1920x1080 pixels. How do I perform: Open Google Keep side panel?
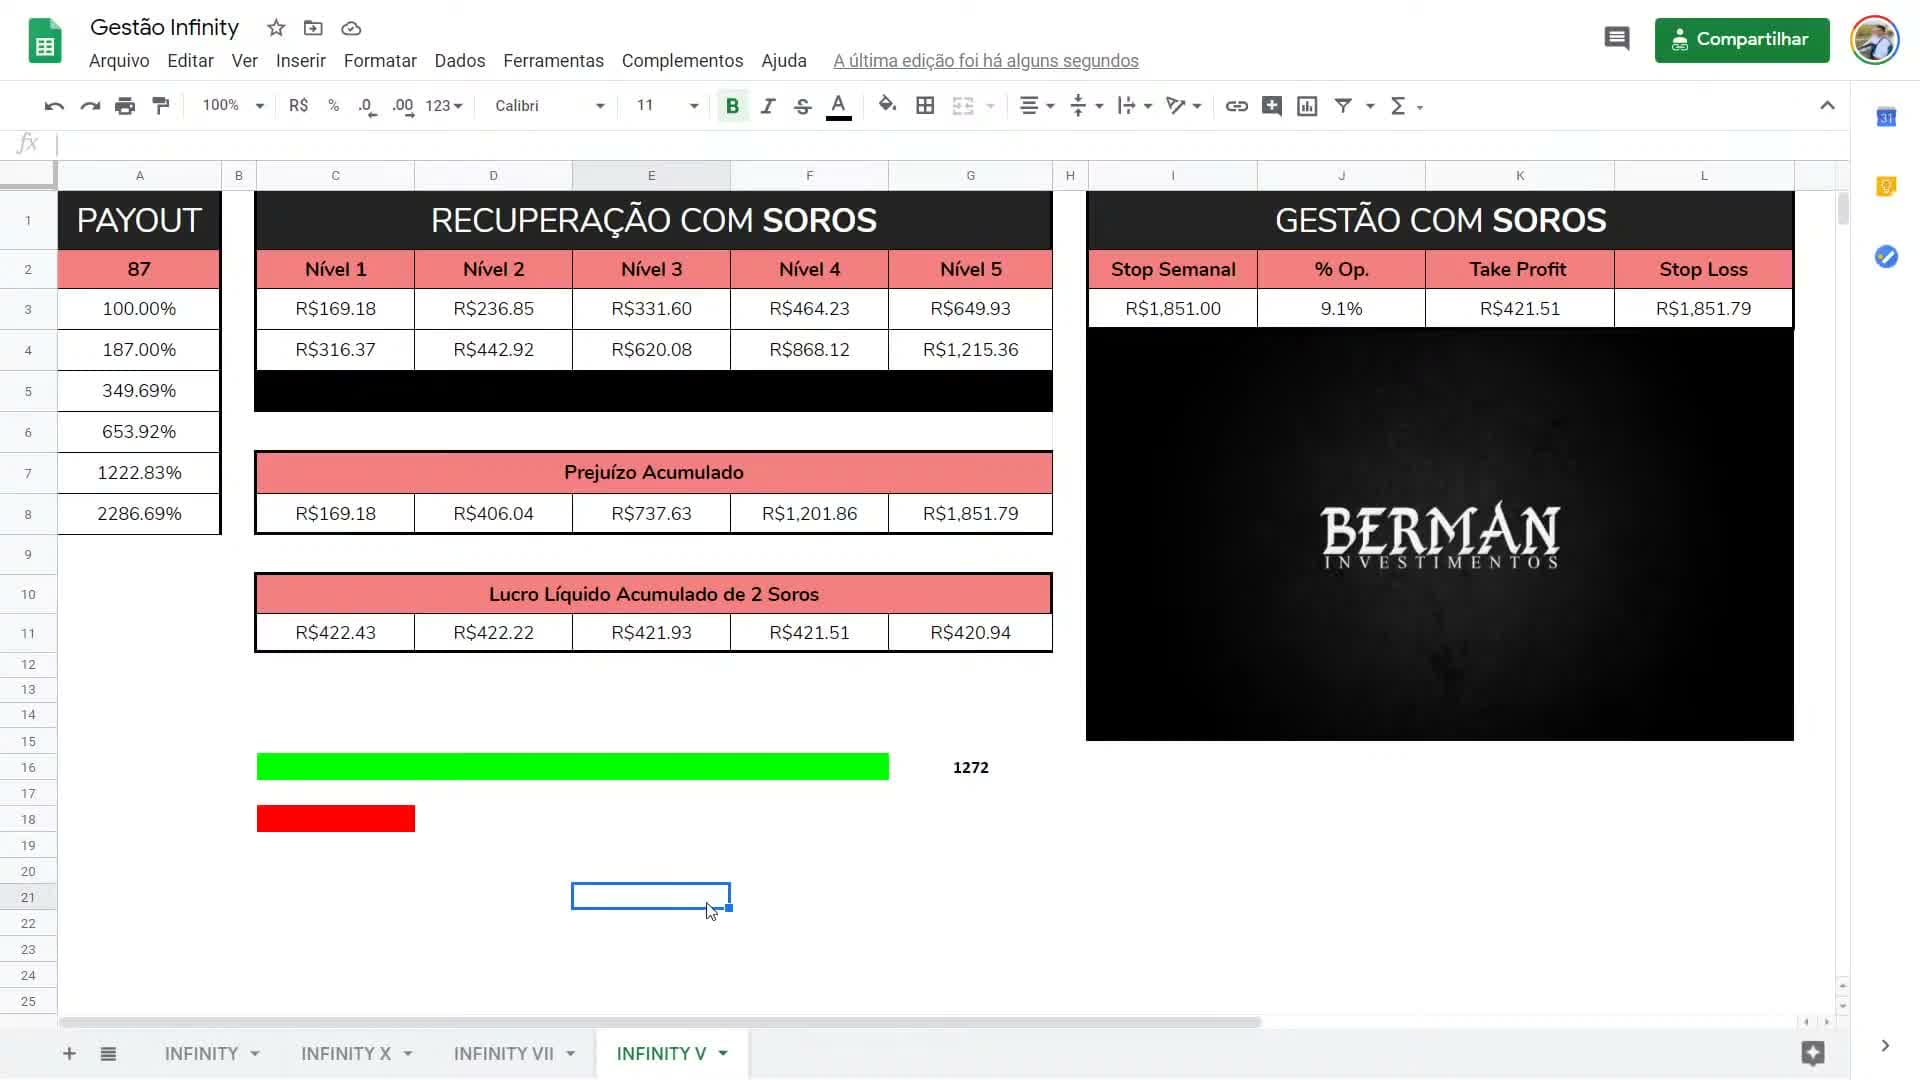1886,187
